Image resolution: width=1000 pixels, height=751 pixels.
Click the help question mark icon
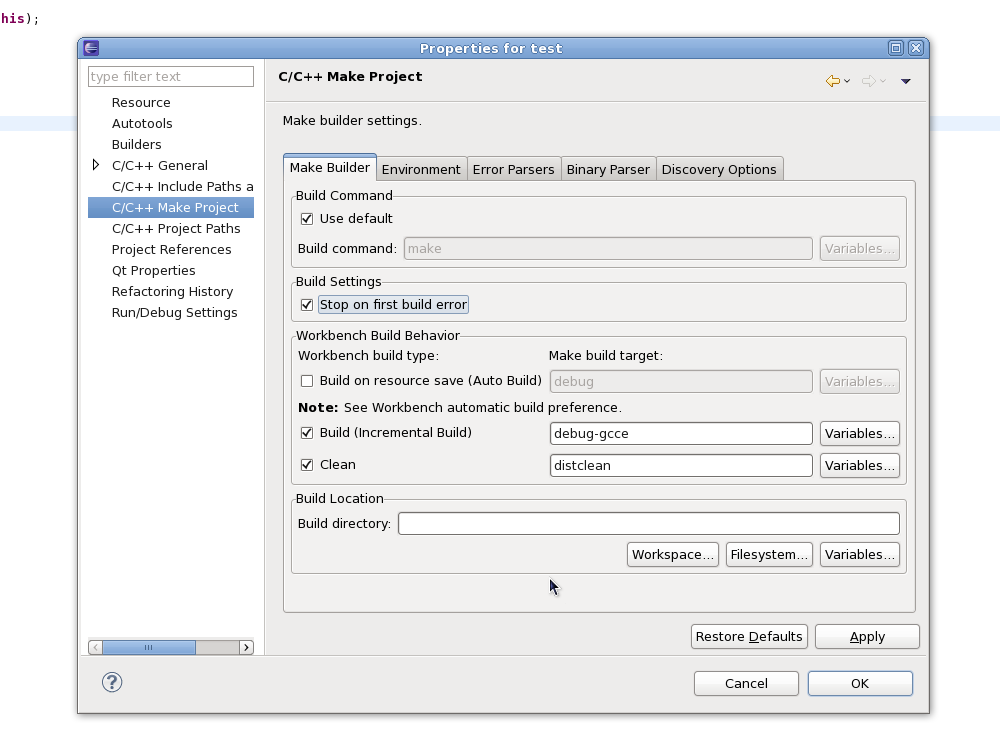[112, 682]
